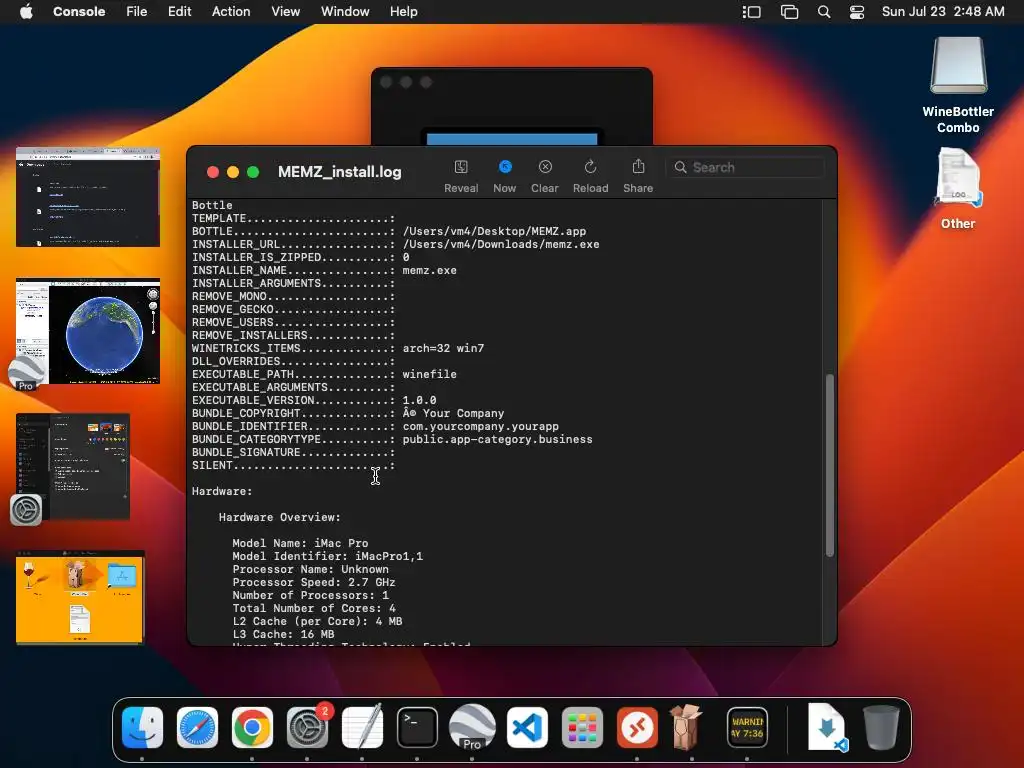Screen dimensions: 1024x768
Task: Open Google Earth Pro from the Dock
Action: point(472,727)
